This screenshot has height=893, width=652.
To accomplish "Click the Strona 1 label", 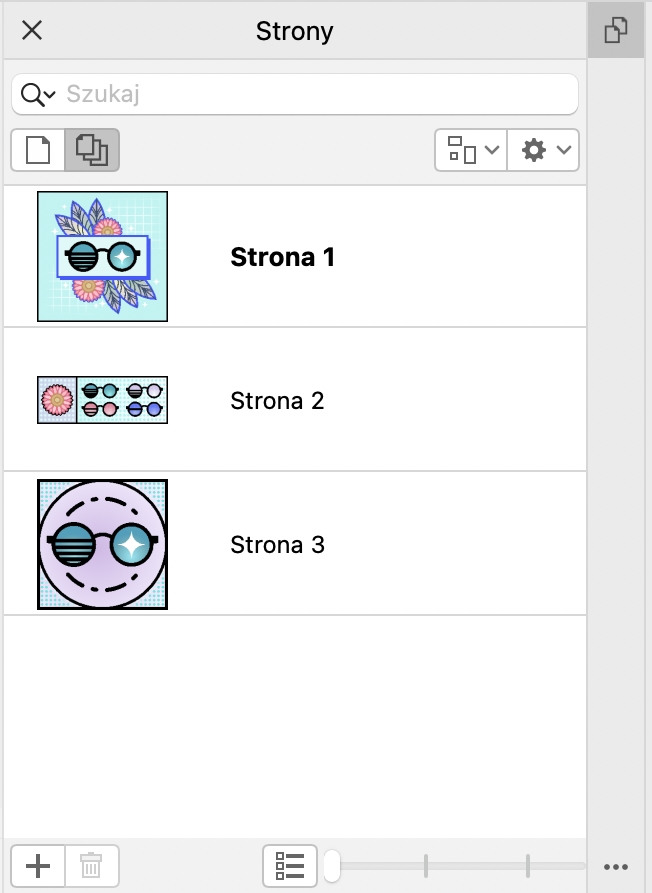I will click(x=282, y=257).
